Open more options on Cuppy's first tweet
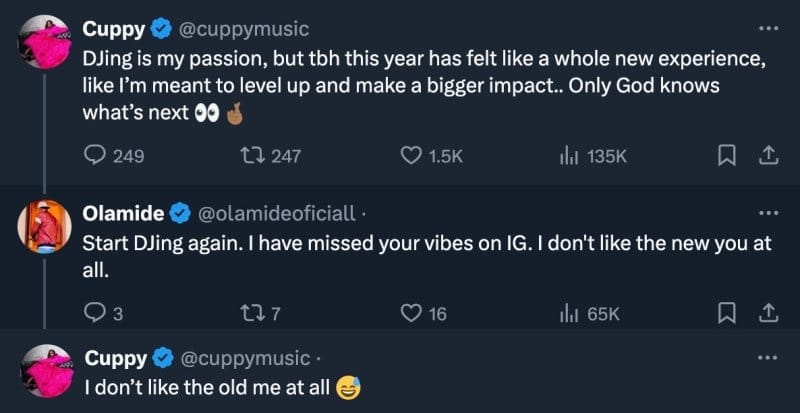Viewport: 800px width, 413px height. point(767,27)
